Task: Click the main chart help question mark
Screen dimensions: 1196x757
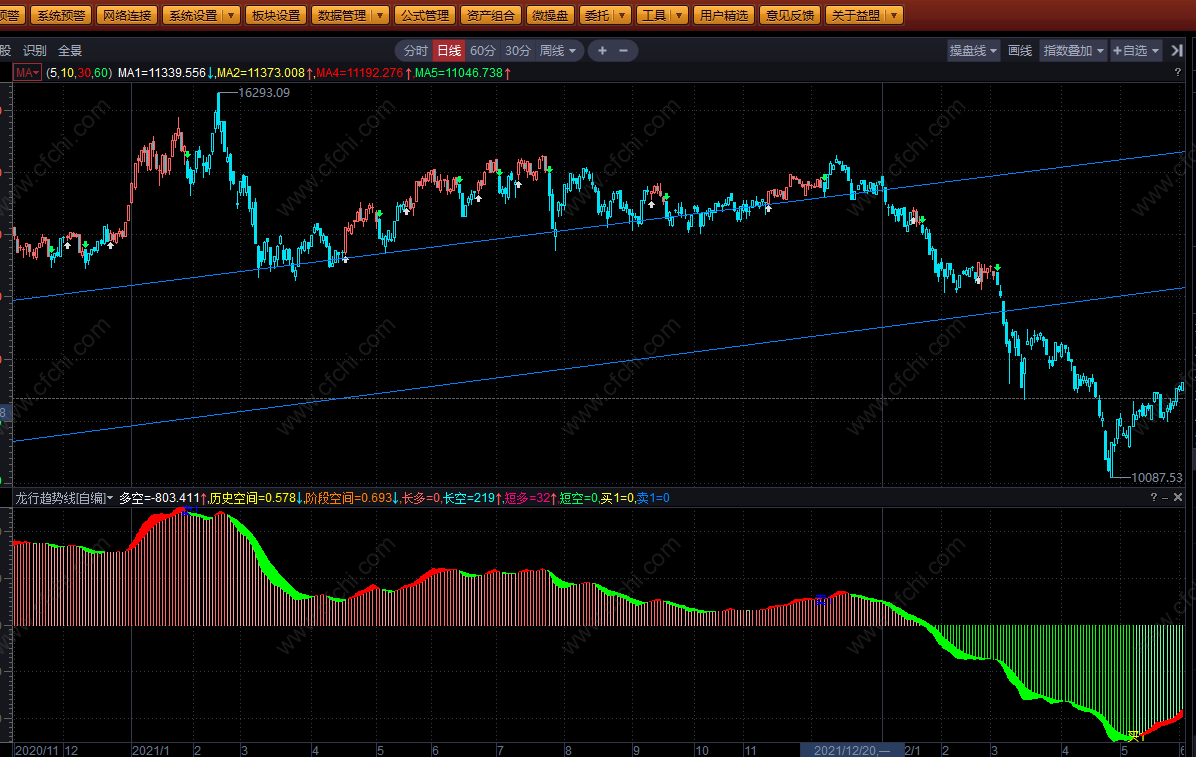Action: tap(1178, 72)
